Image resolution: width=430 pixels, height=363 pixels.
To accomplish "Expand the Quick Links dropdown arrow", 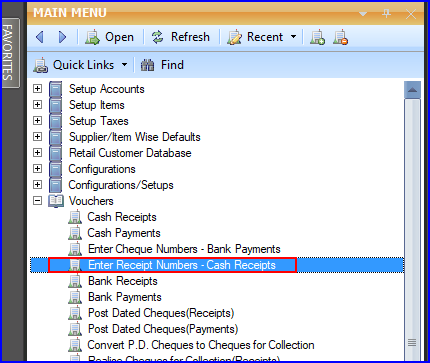I will (124, 65).
